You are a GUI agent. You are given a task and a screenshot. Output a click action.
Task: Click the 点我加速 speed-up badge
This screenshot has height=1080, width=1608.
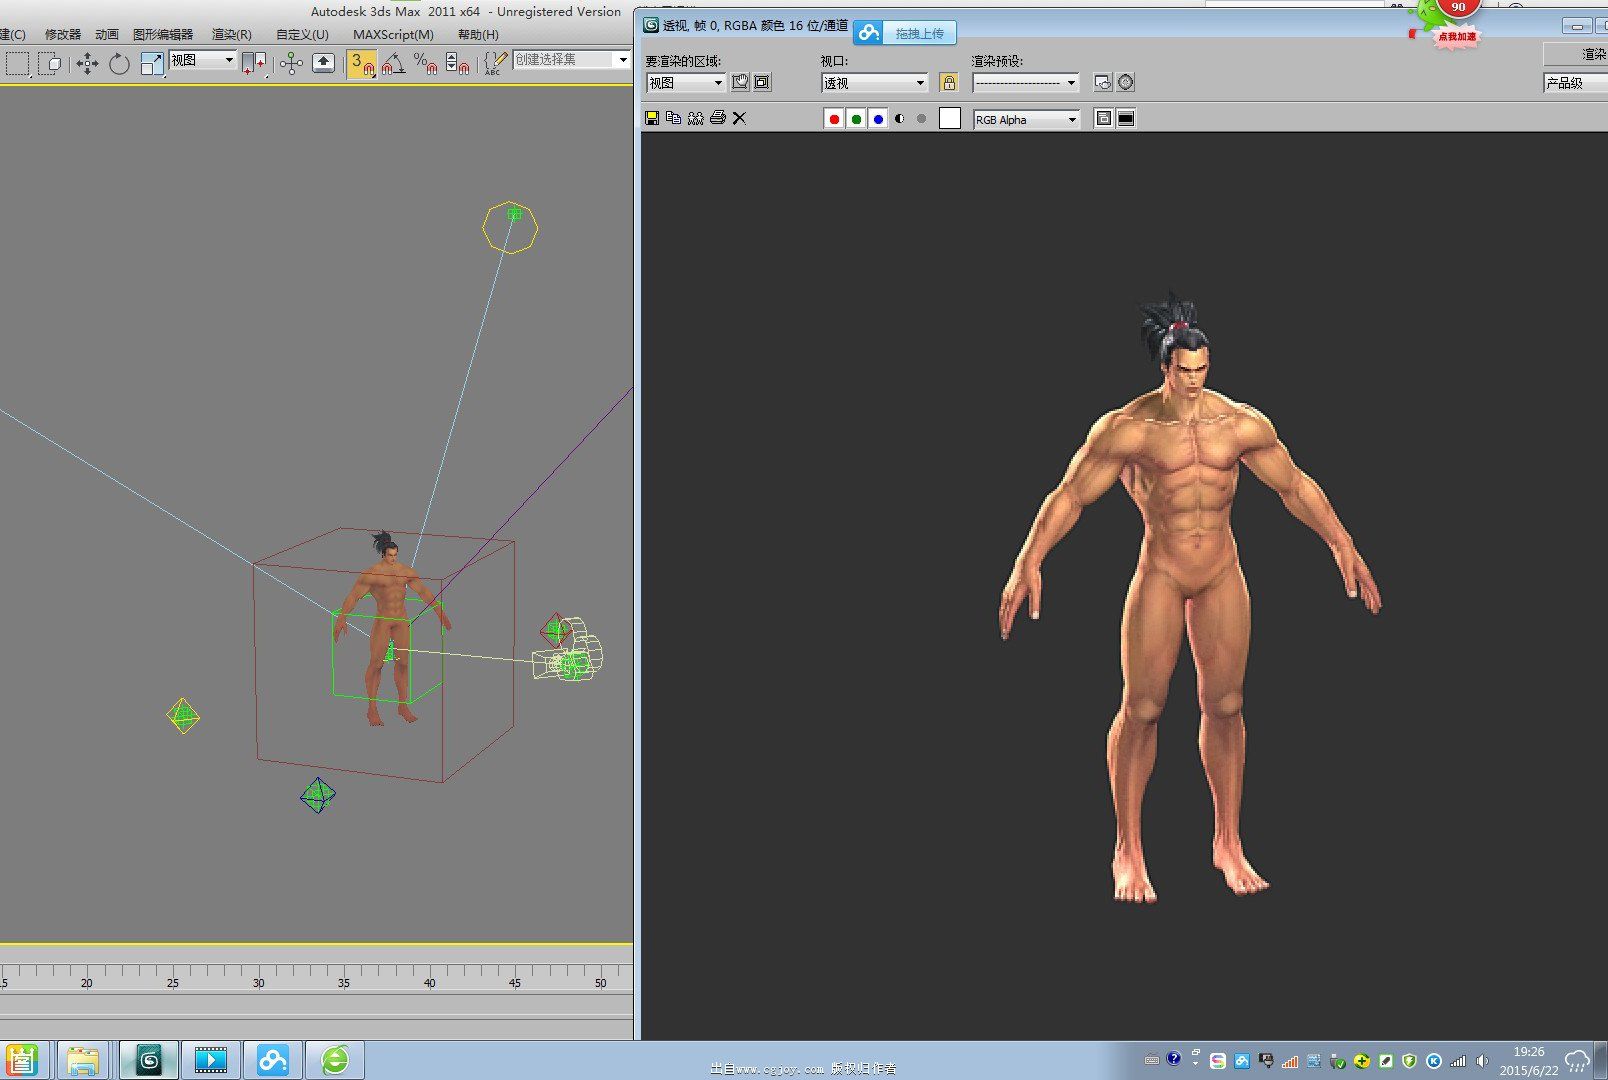pos(1457,37)
